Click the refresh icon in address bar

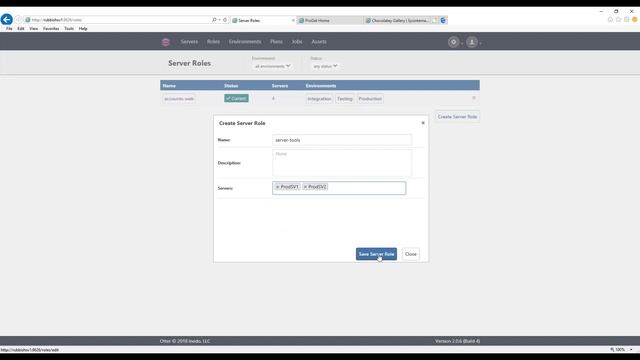pyautogui.click(x=225, y=20)
